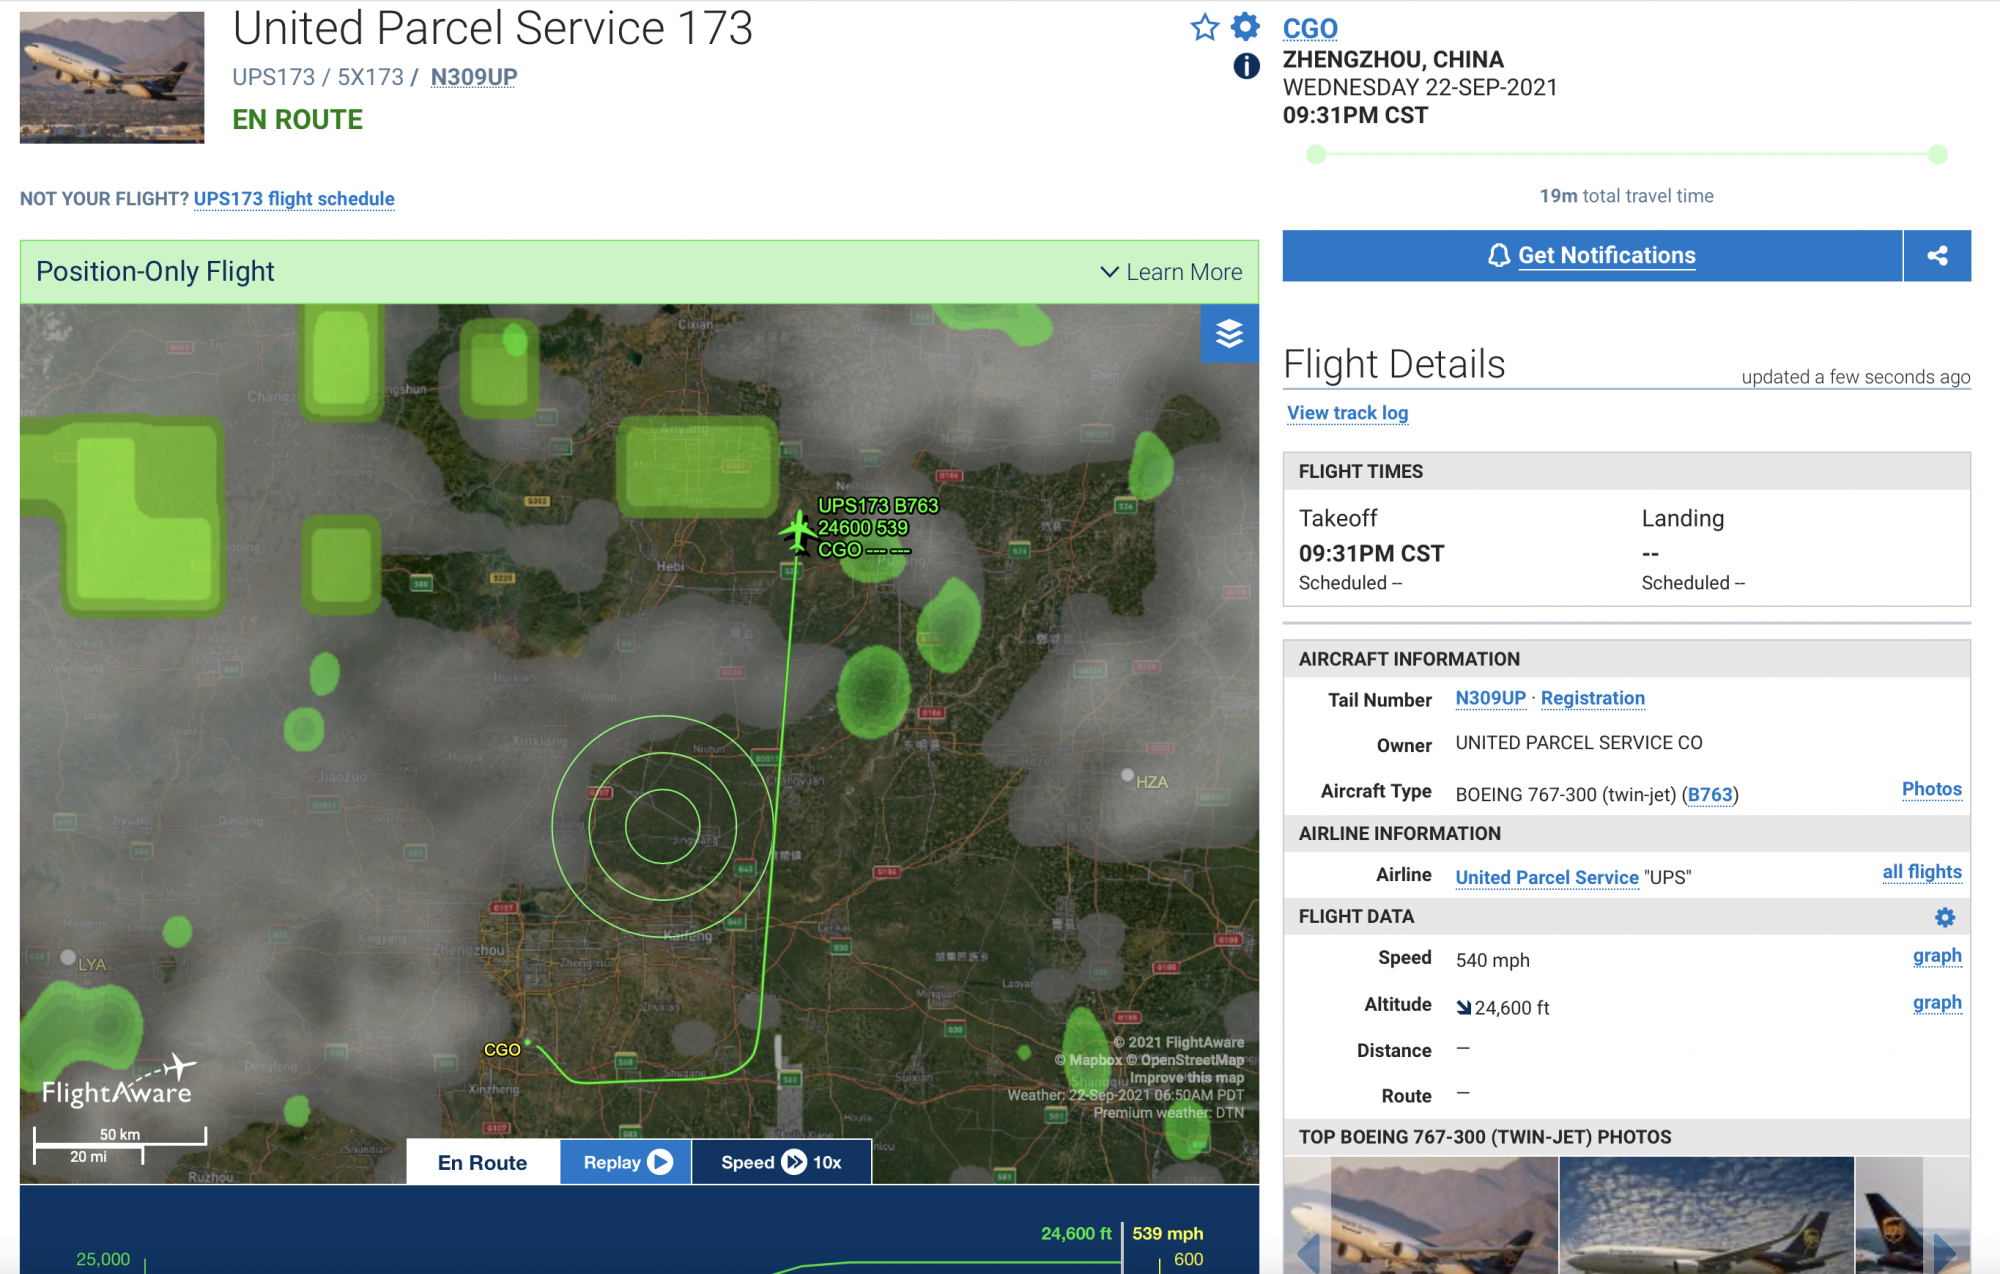Click the 24,600 ft altitude chart label
The width and height of the screenshot is (2000, 1274).
click(x=1076, y=1234)
